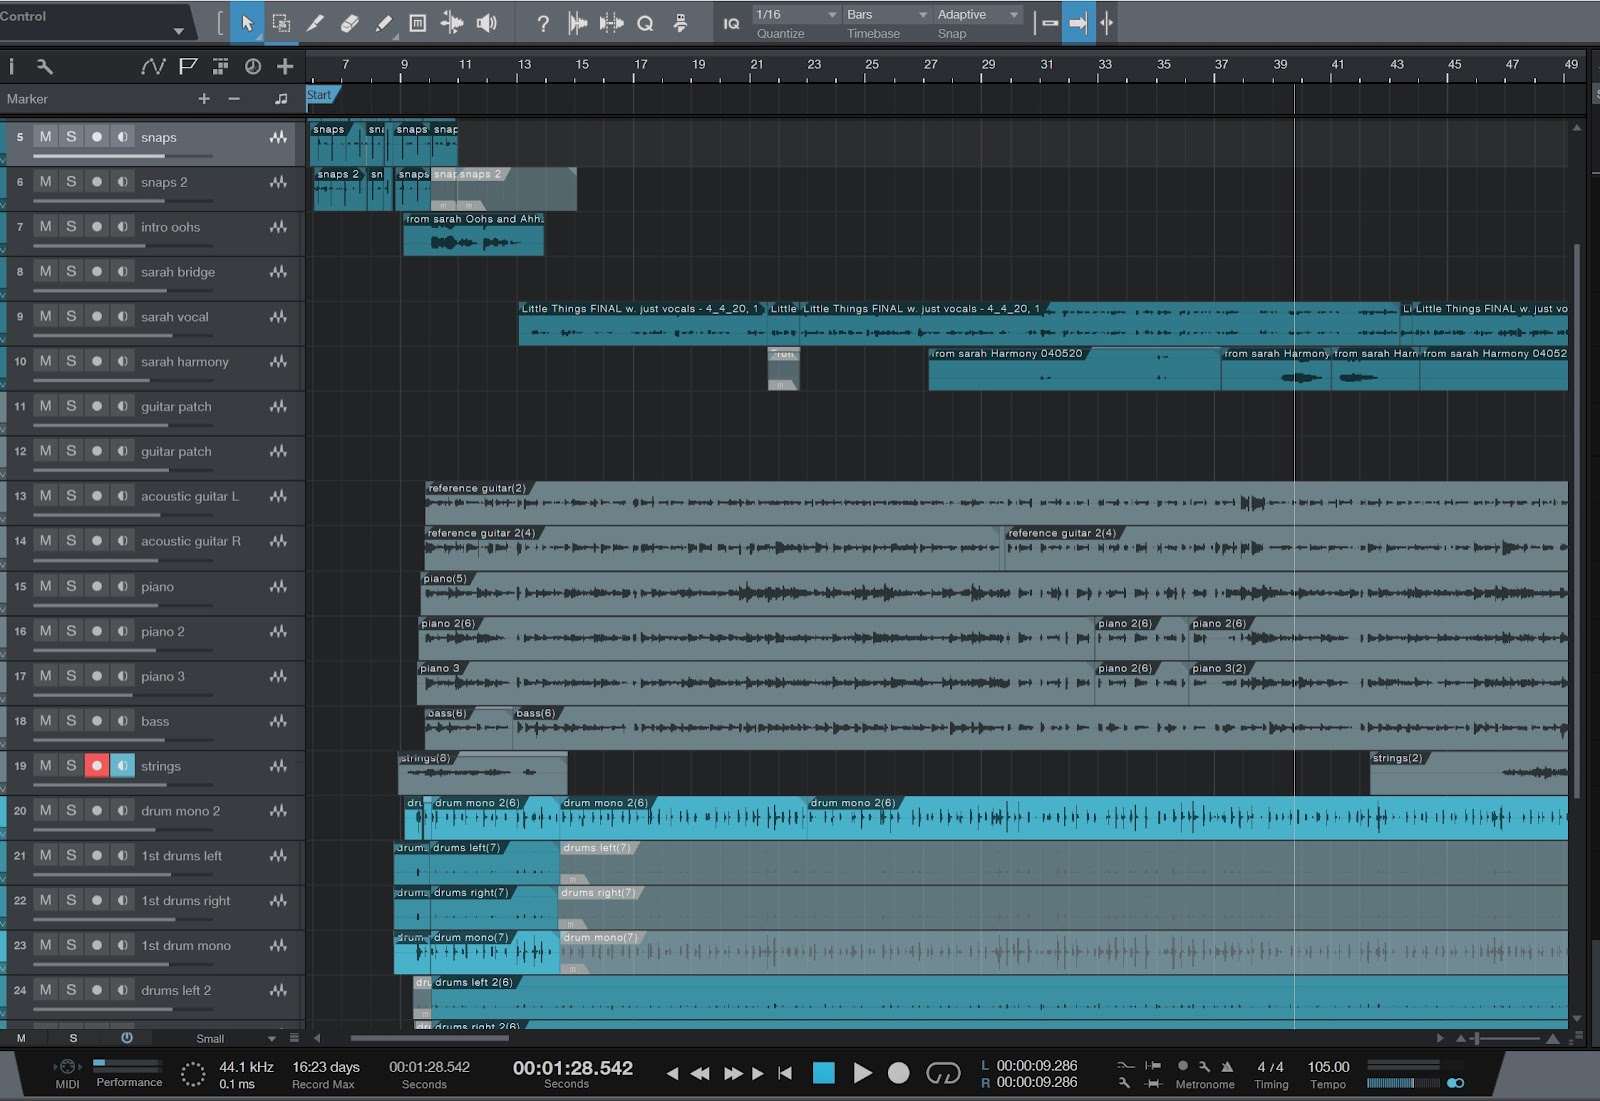Solo the sarah harmony track
The height and width of the screenshot is (1101, 1600).
coord(71,361)
